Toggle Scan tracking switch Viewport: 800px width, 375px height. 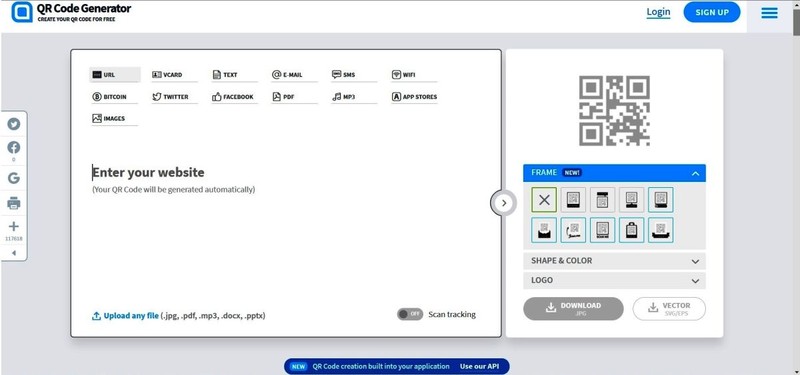coord(410,314)
